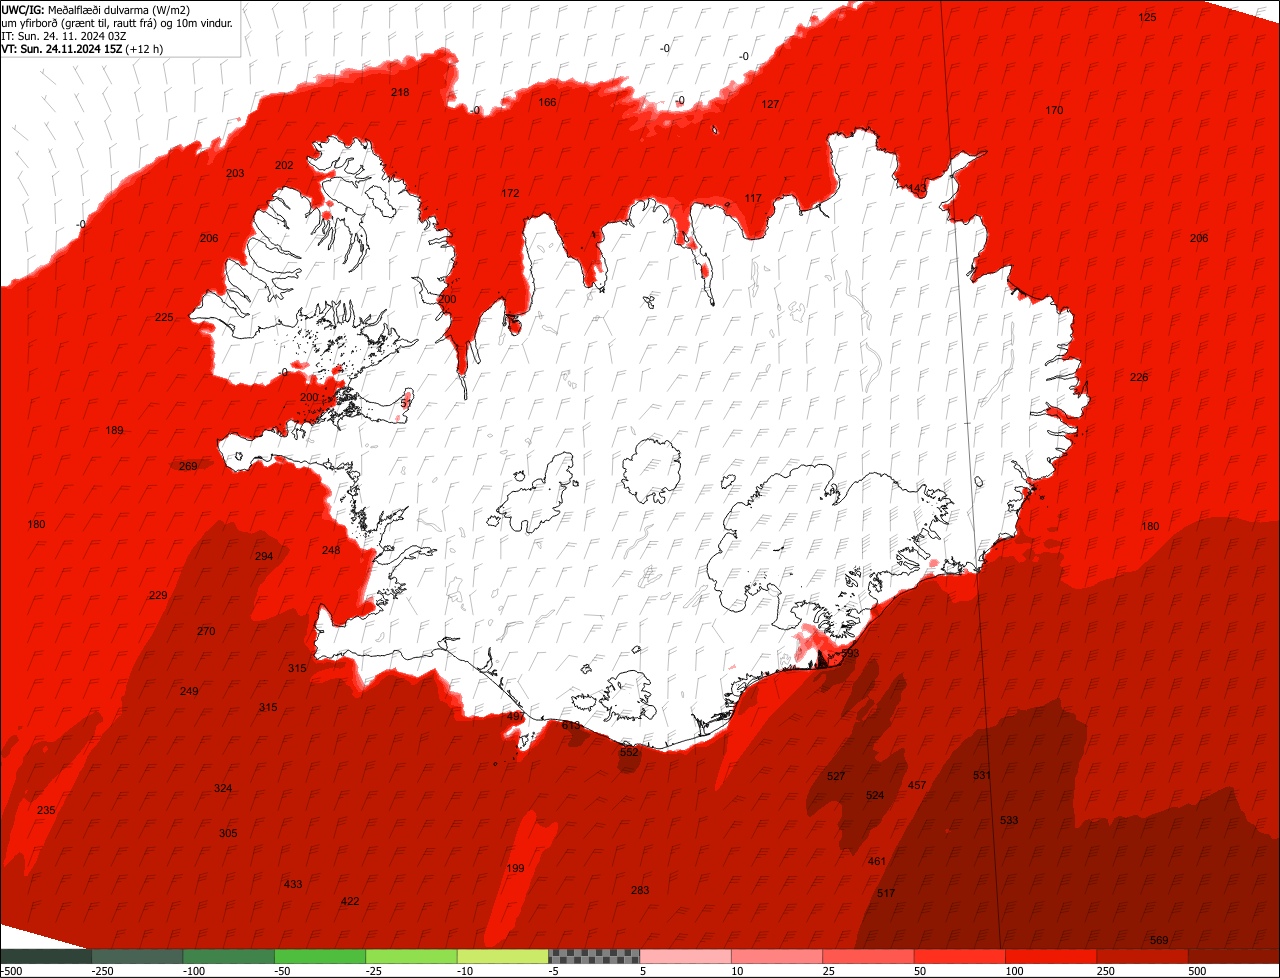1280x978 pixels.
Task: Click the subtitle line mentioning '10m vindur'
Action: click(x=117, y=22)
